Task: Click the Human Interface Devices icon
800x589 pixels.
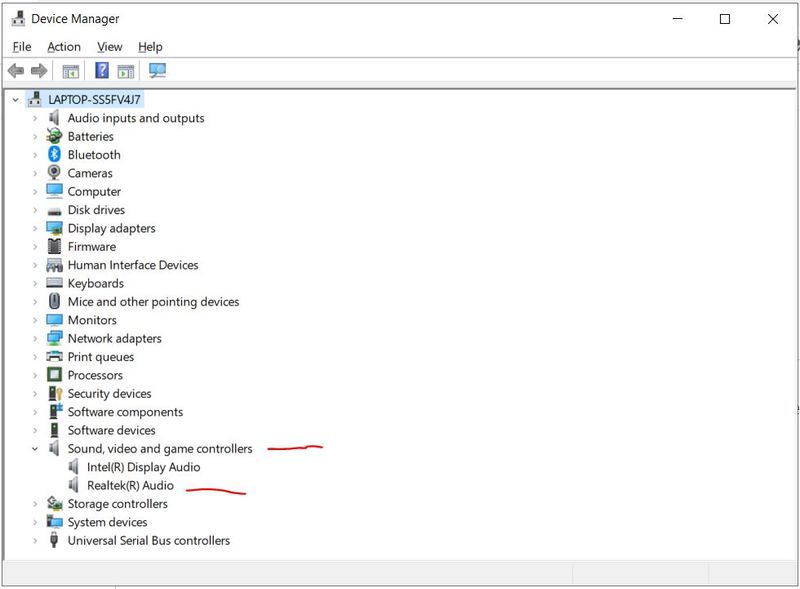Action: [x=54, y=264]
